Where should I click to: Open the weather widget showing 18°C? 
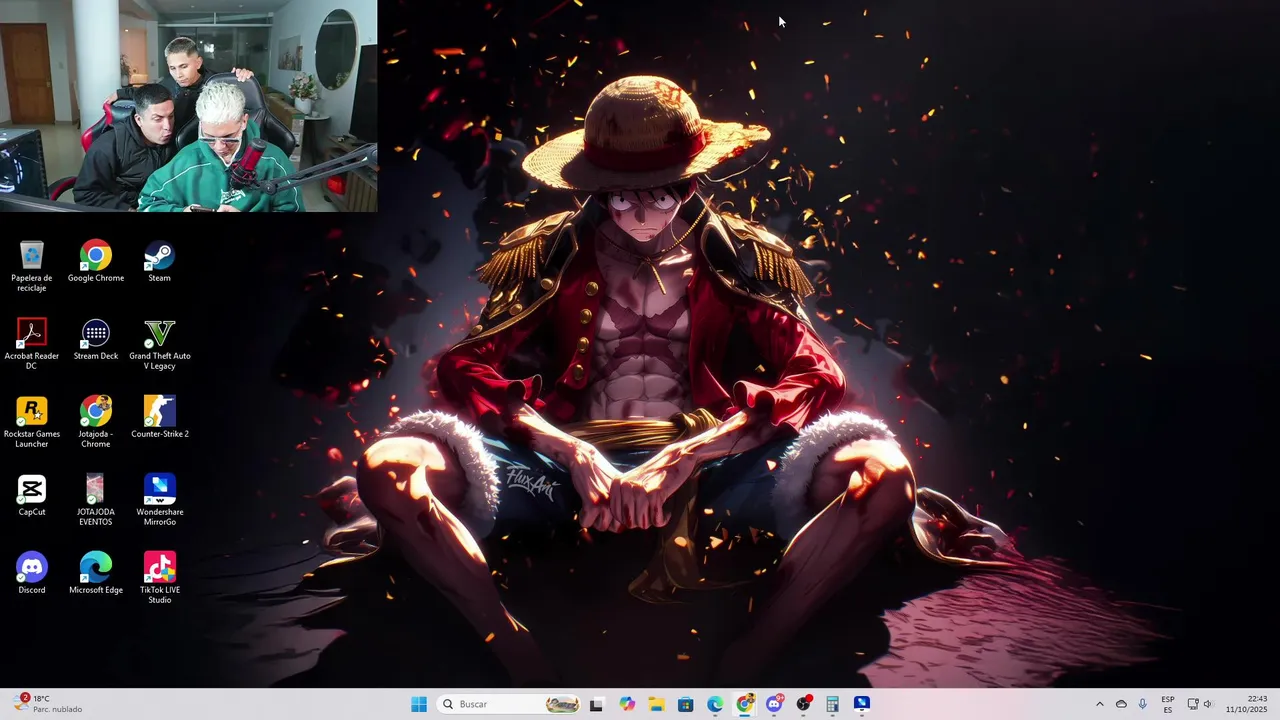48,704
